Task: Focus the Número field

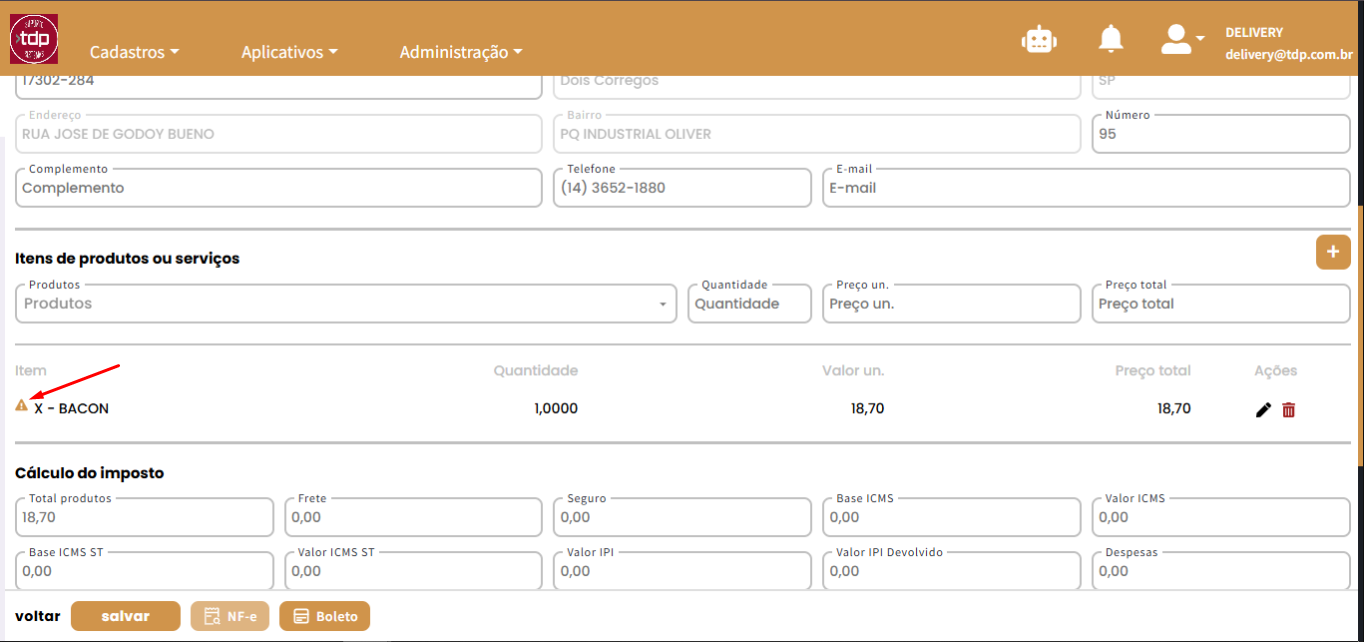Action: click(1221, 134)
